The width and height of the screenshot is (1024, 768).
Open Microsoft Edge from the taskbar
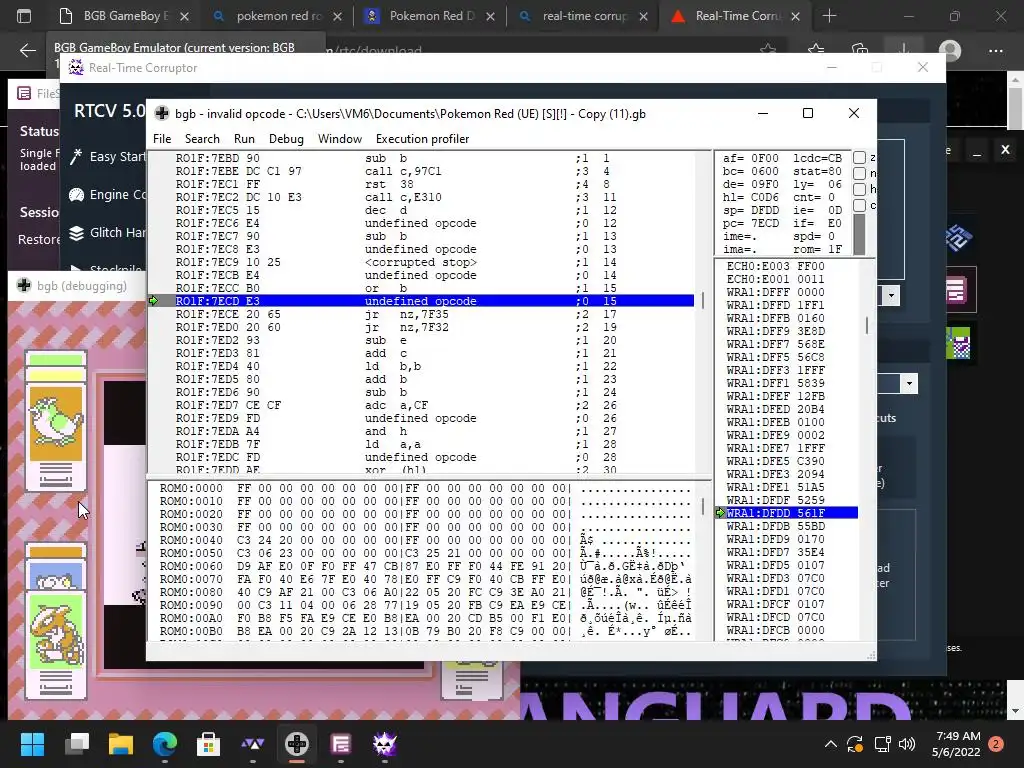[x=165, y=744]
